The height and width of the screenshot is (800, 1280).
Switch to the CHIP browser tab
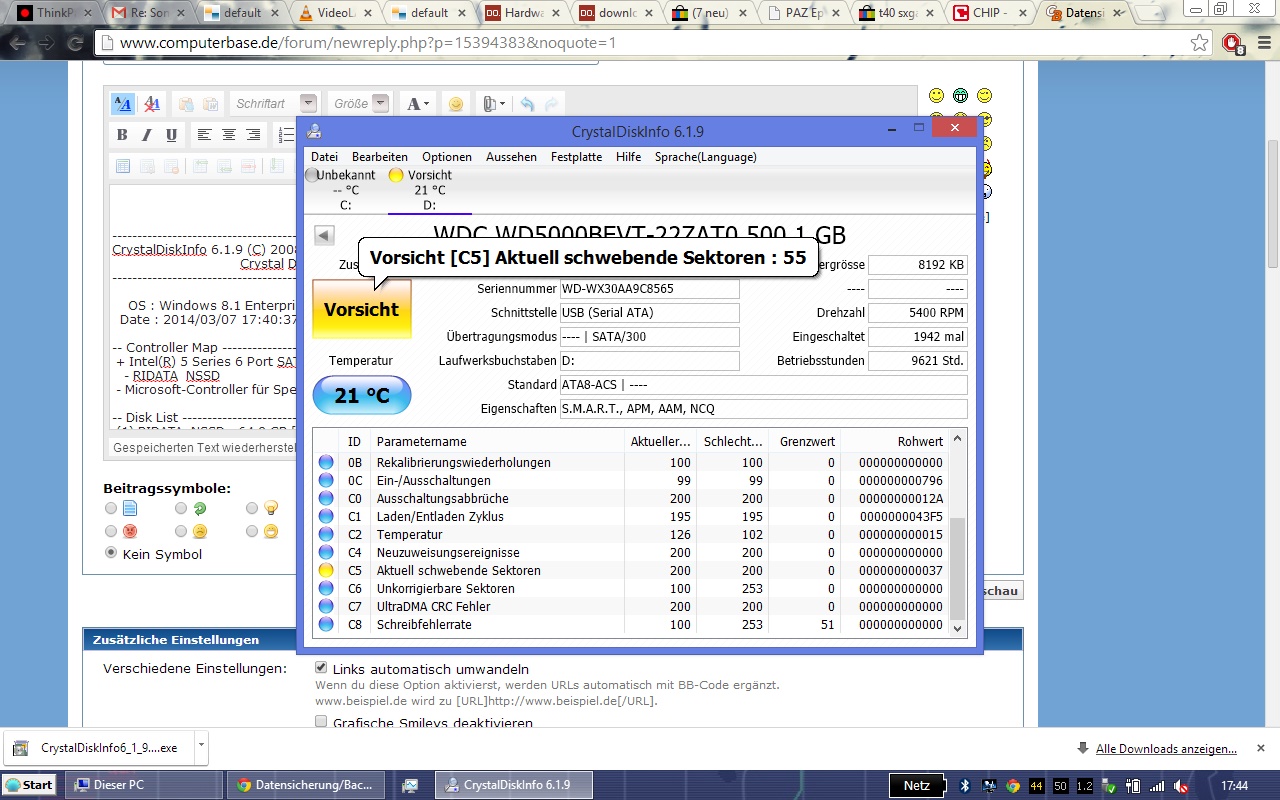pos(989,13)
